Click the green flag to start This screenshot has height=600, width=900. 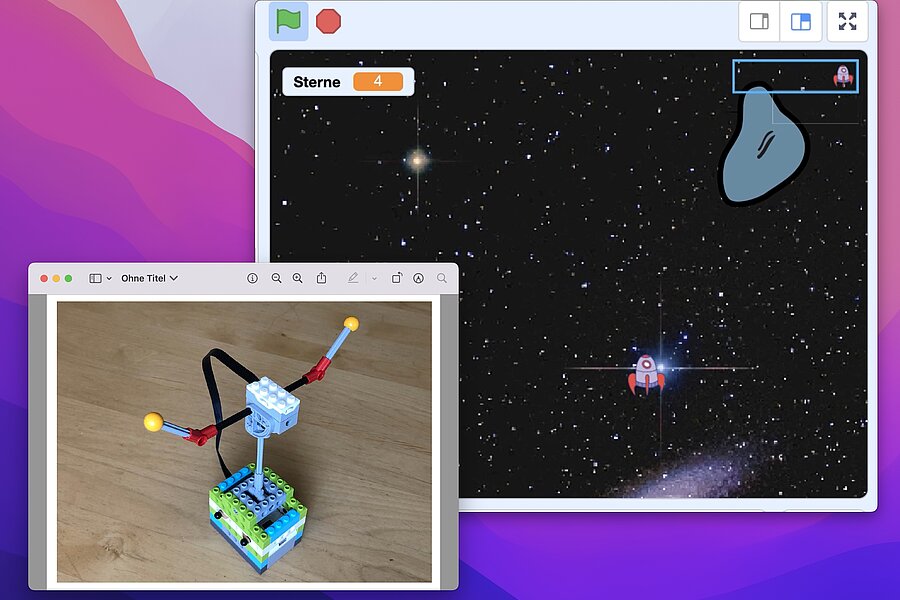(x=288, y=21)
